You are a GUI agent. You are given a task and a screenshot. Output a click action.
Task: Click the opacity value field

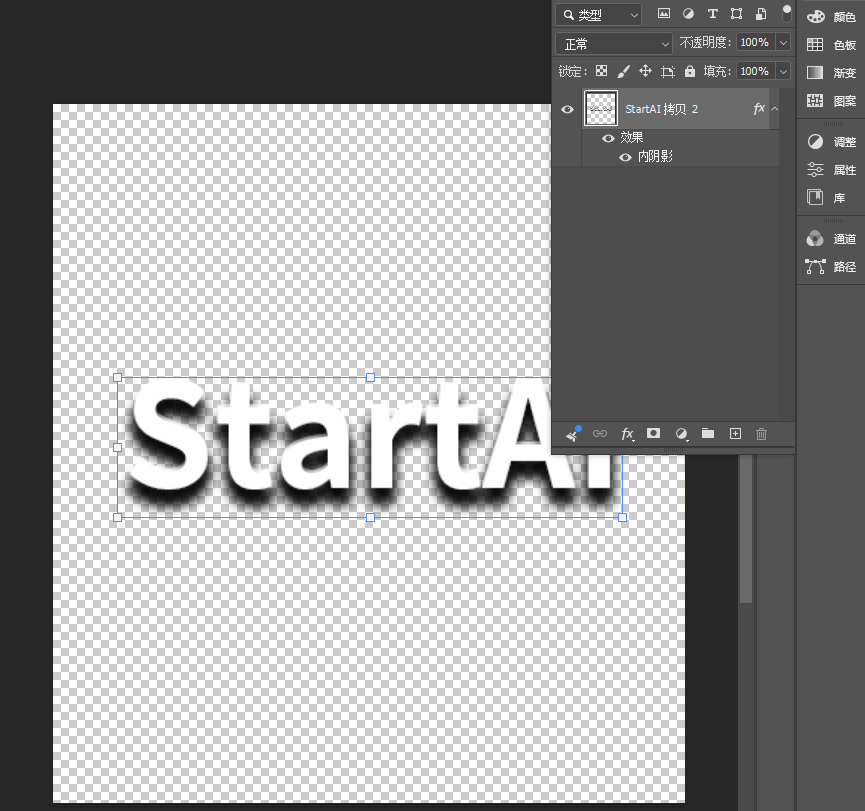[x=754, y=42]
